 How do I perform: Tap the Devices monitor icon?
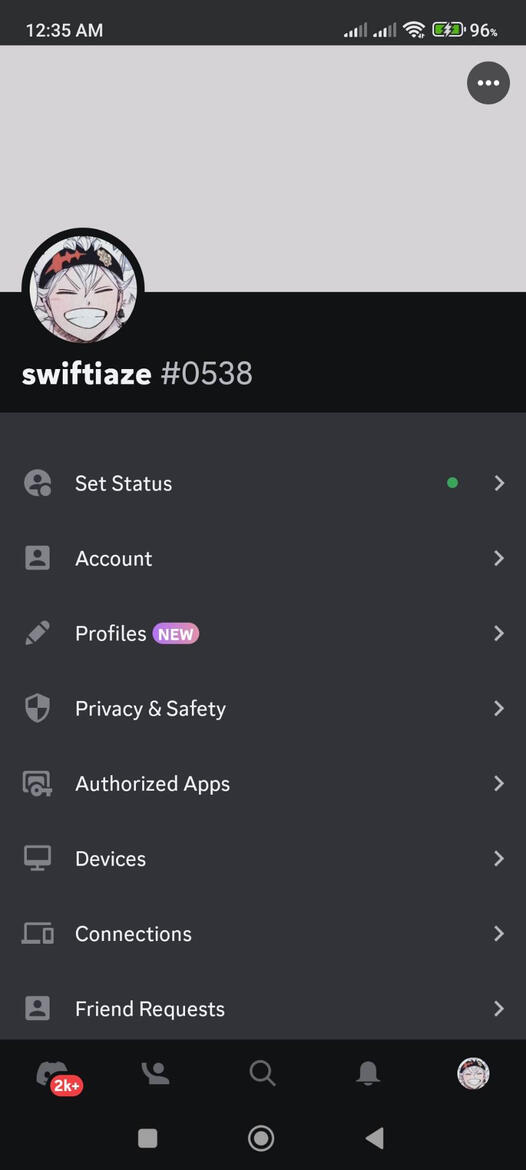click(37, 858)
